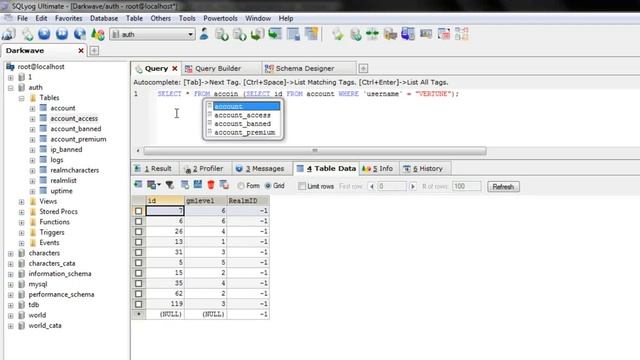Click the export table data icon

click(138, 185)
